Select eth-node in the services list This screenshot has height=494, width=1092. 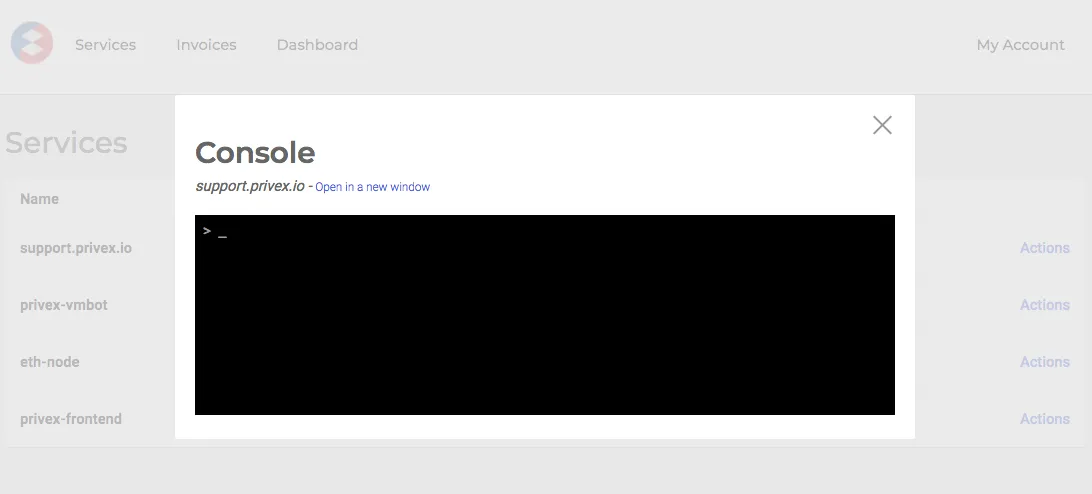[x=49, y=362]
